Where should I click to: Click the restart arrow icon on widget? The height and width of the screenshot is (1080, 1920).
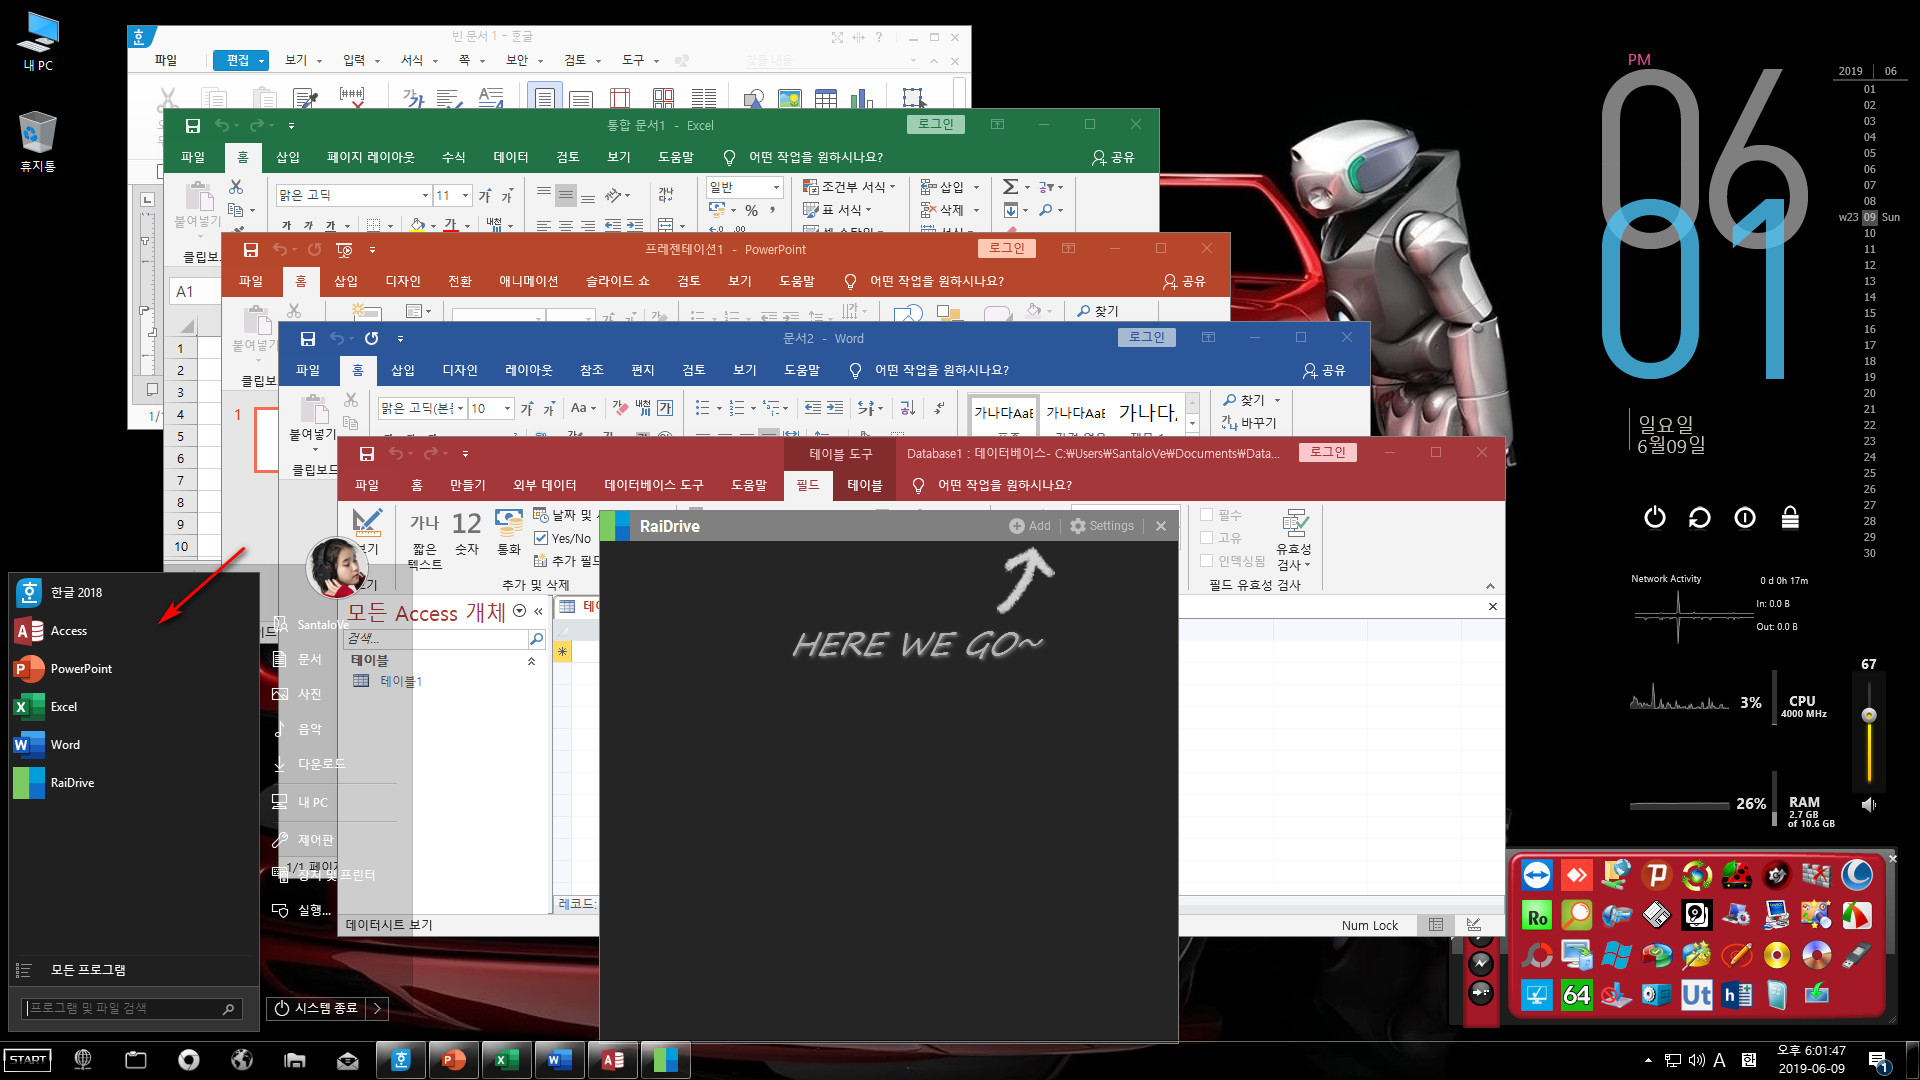coord(1700,517)
